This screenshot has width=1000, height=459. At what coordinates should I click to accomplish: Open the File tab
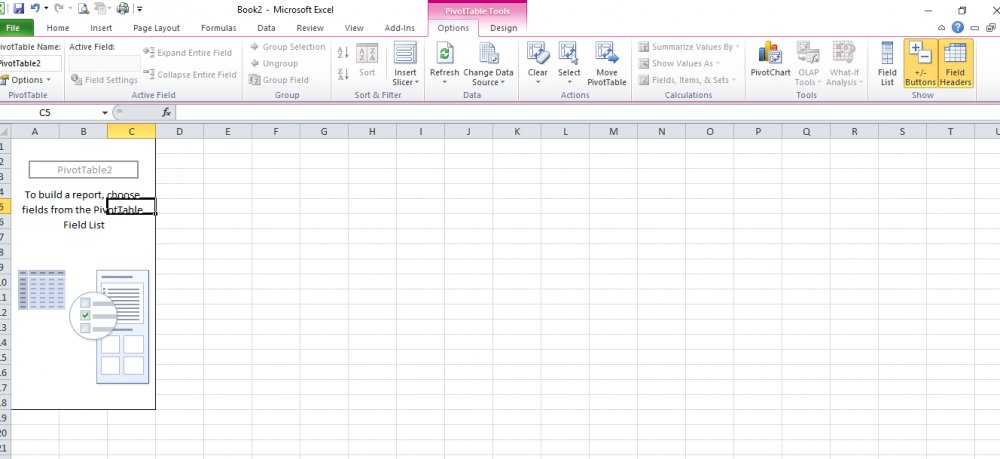click(x=14, y=28)
